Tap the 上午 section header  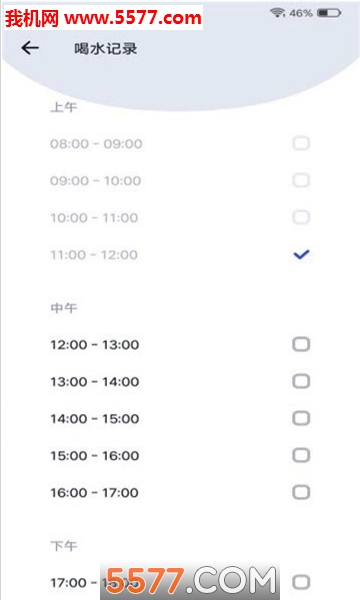[64, 107]
